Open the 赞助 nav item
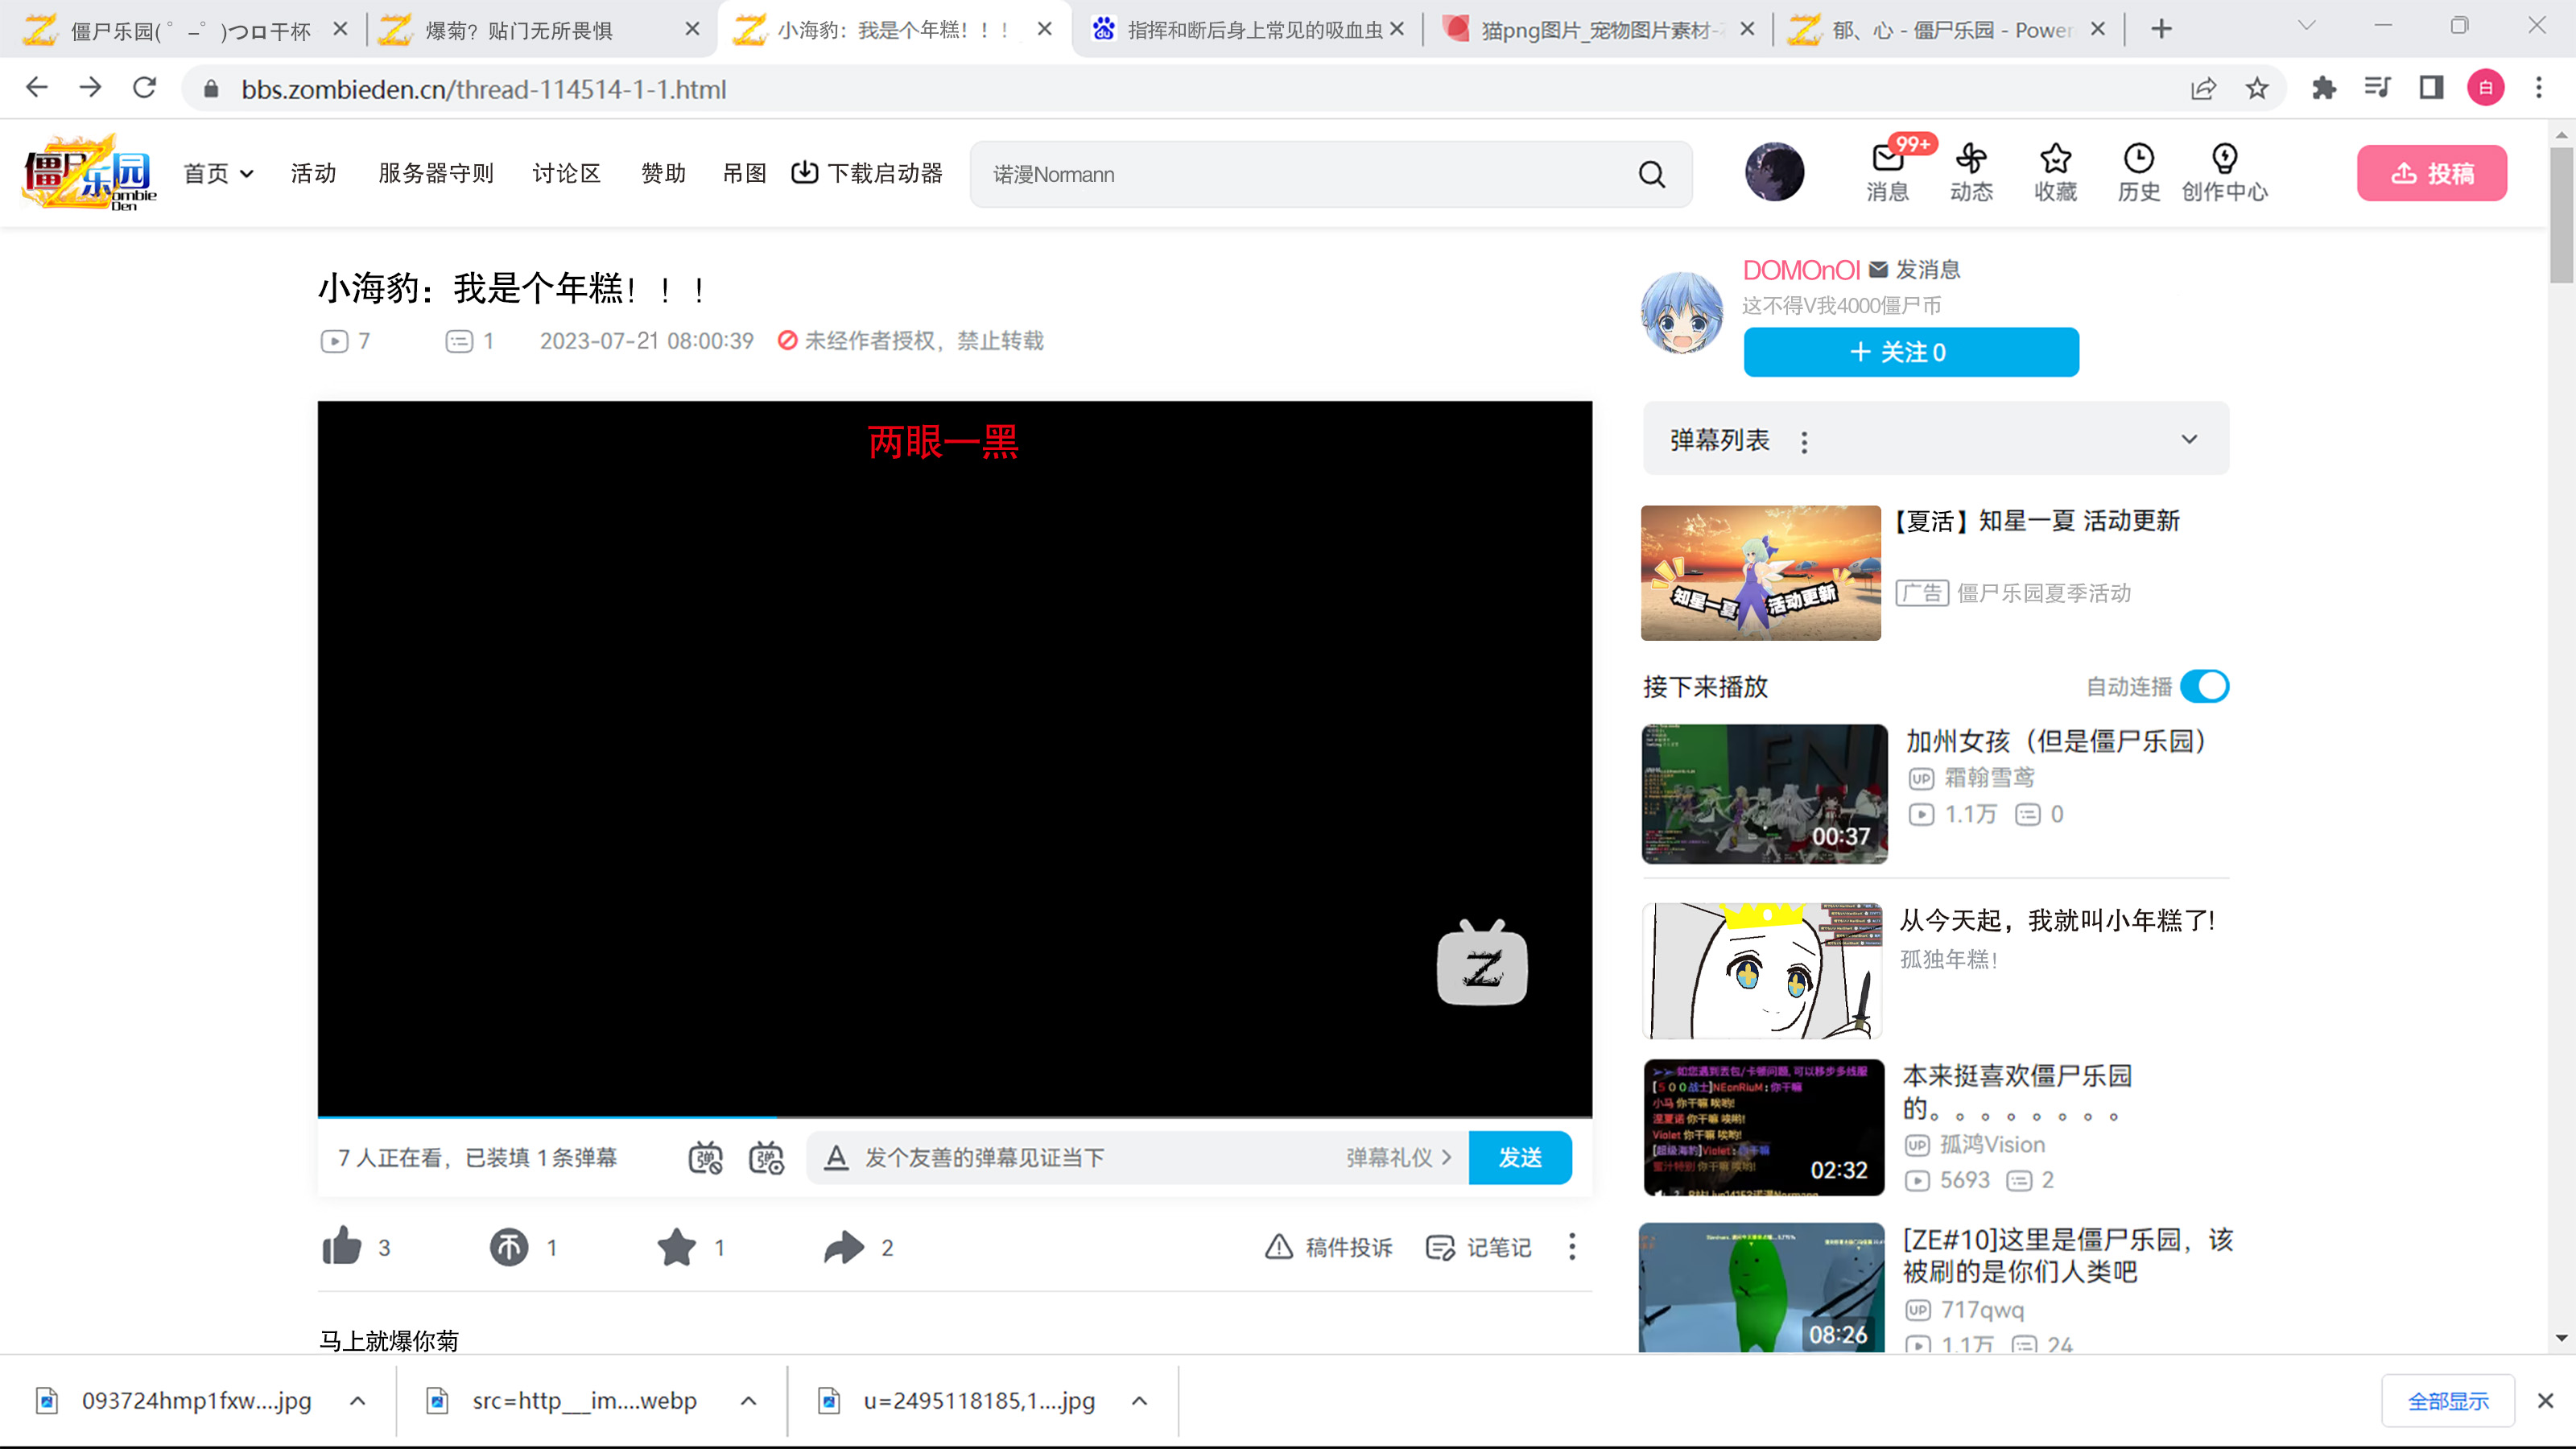The height and width of the screenshot is (1449, 2576). (663, 173)
